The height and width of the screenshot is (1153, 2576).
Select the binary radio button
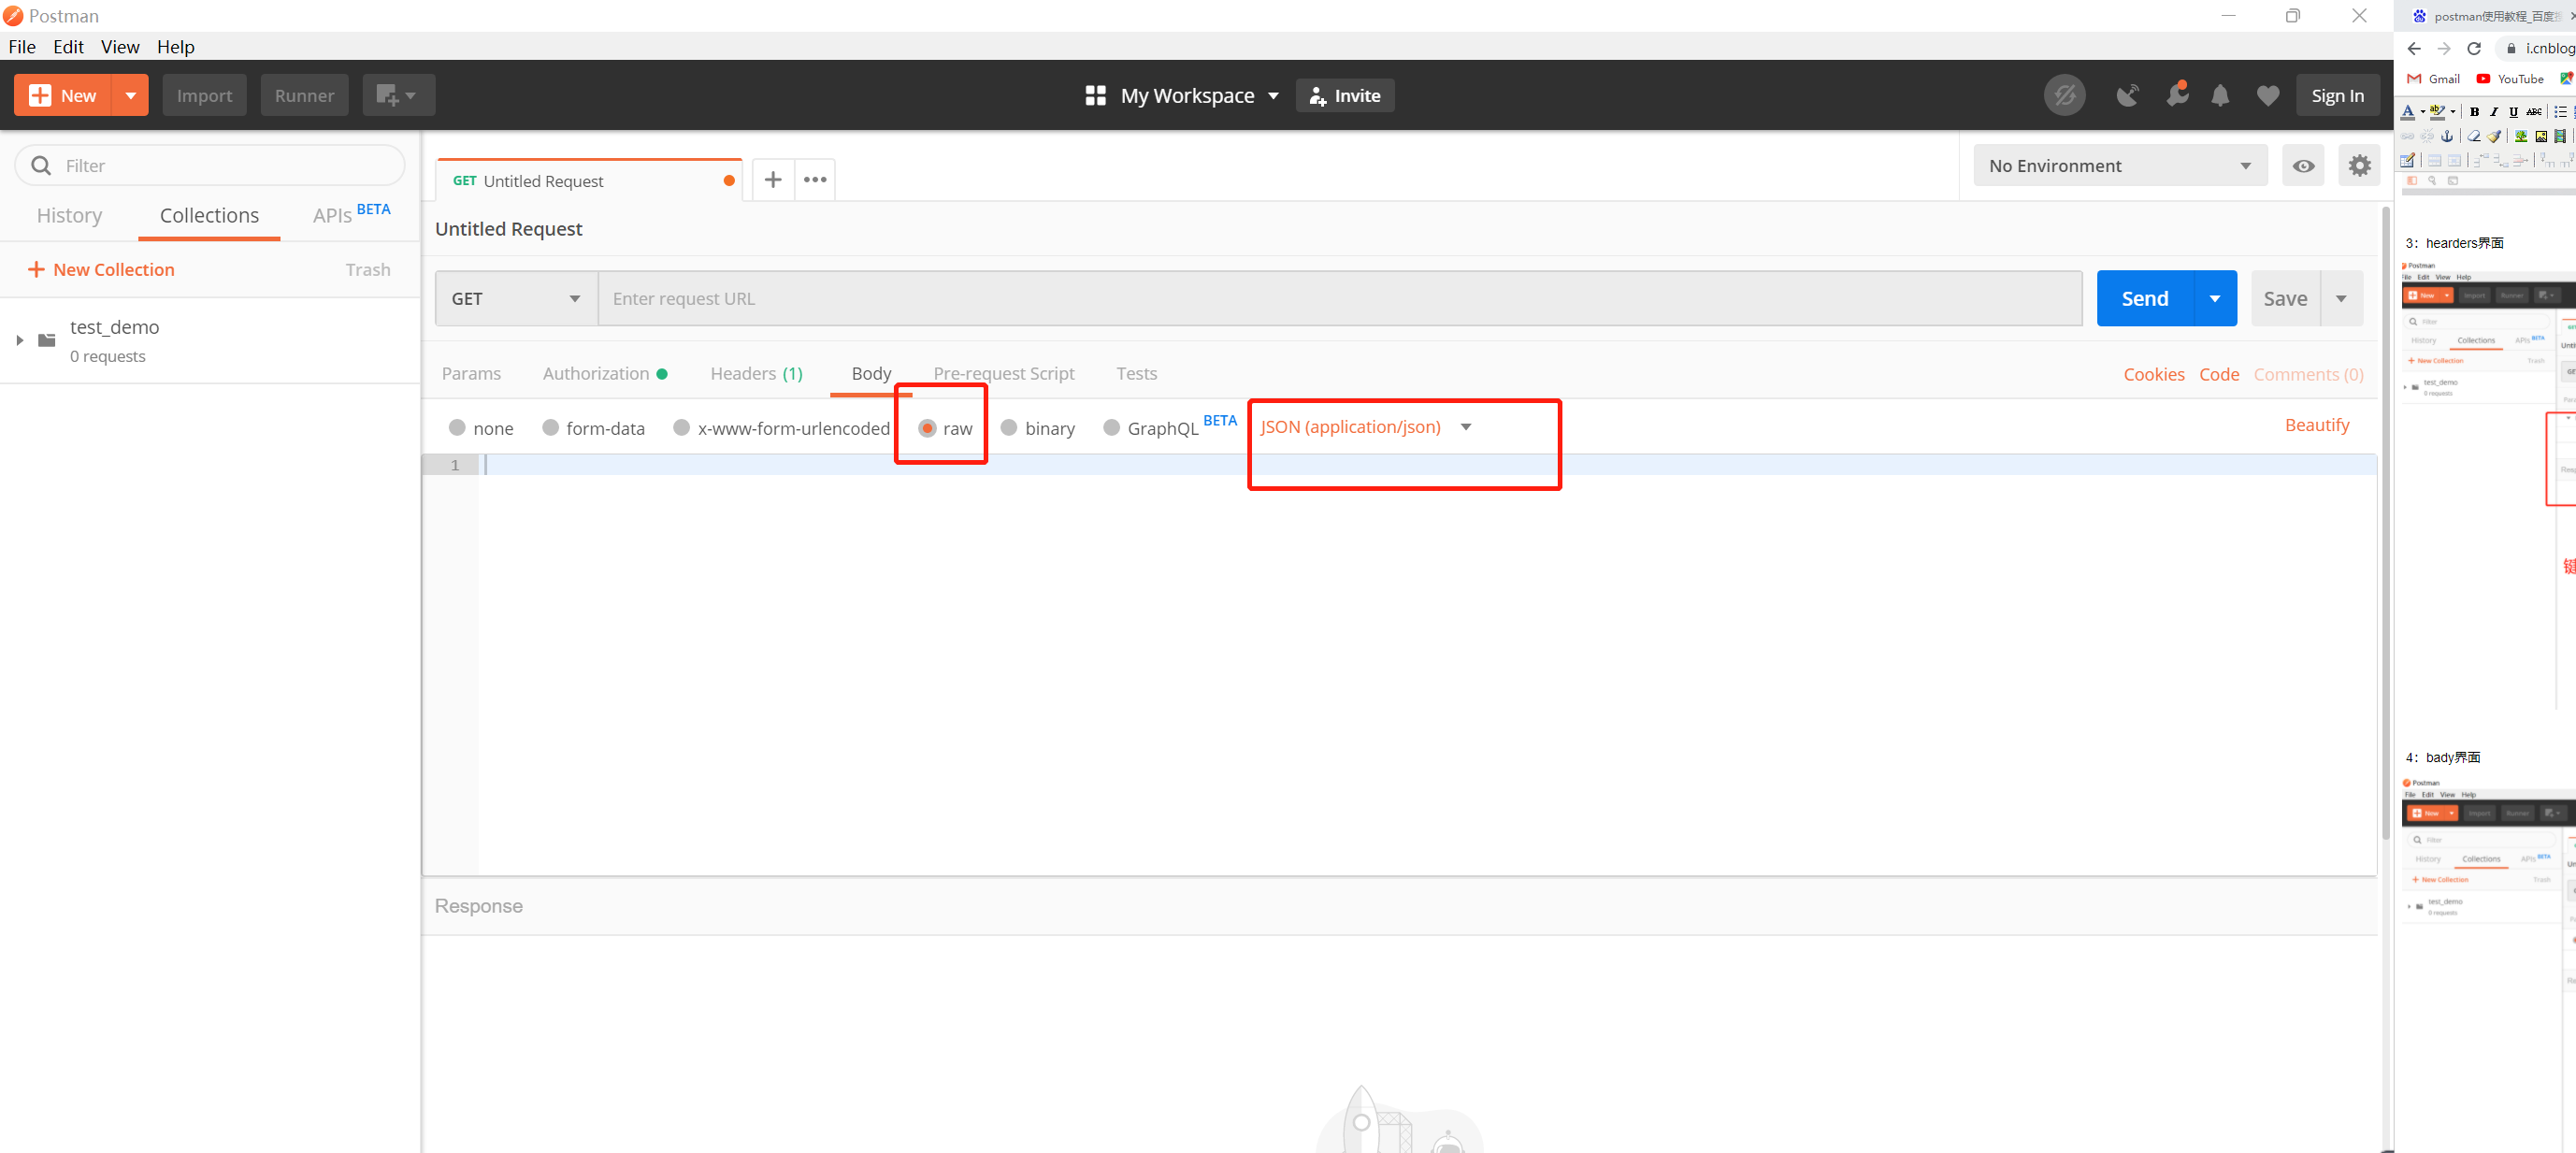[1009, 427]
